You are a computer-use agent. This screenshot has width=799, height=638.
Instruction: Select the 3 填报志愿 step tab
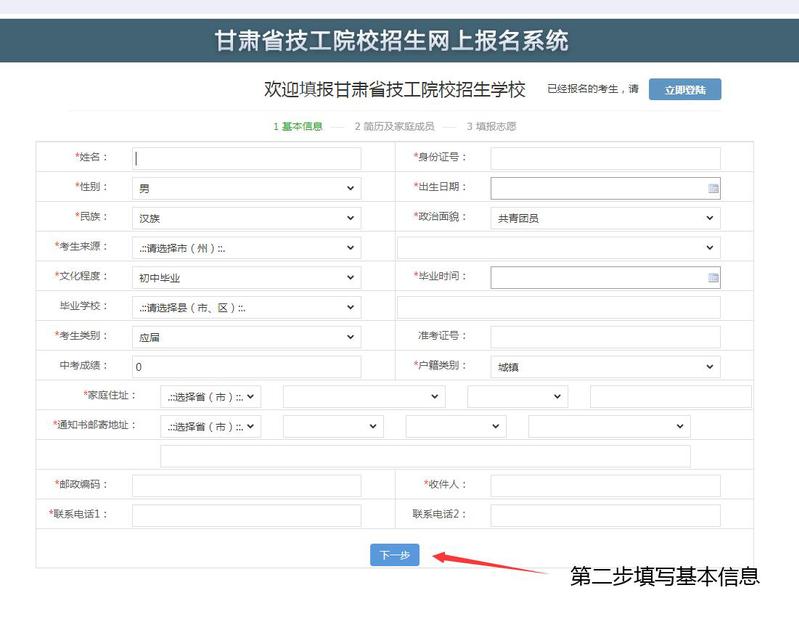point(491,126)
